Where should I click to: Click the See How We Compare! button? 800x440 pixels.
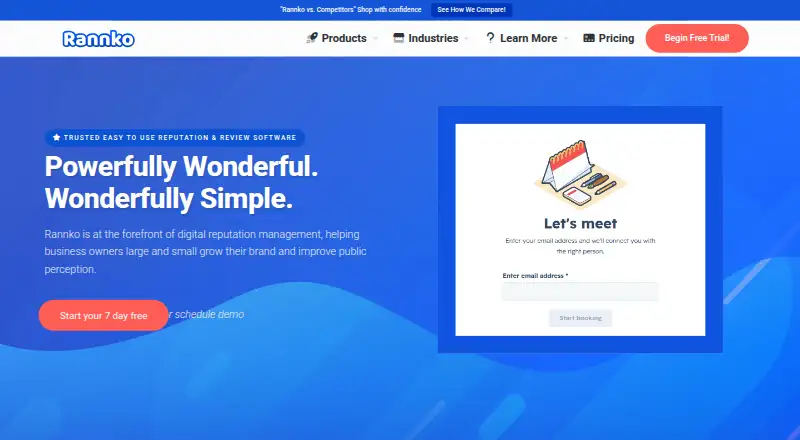(471, 10)
